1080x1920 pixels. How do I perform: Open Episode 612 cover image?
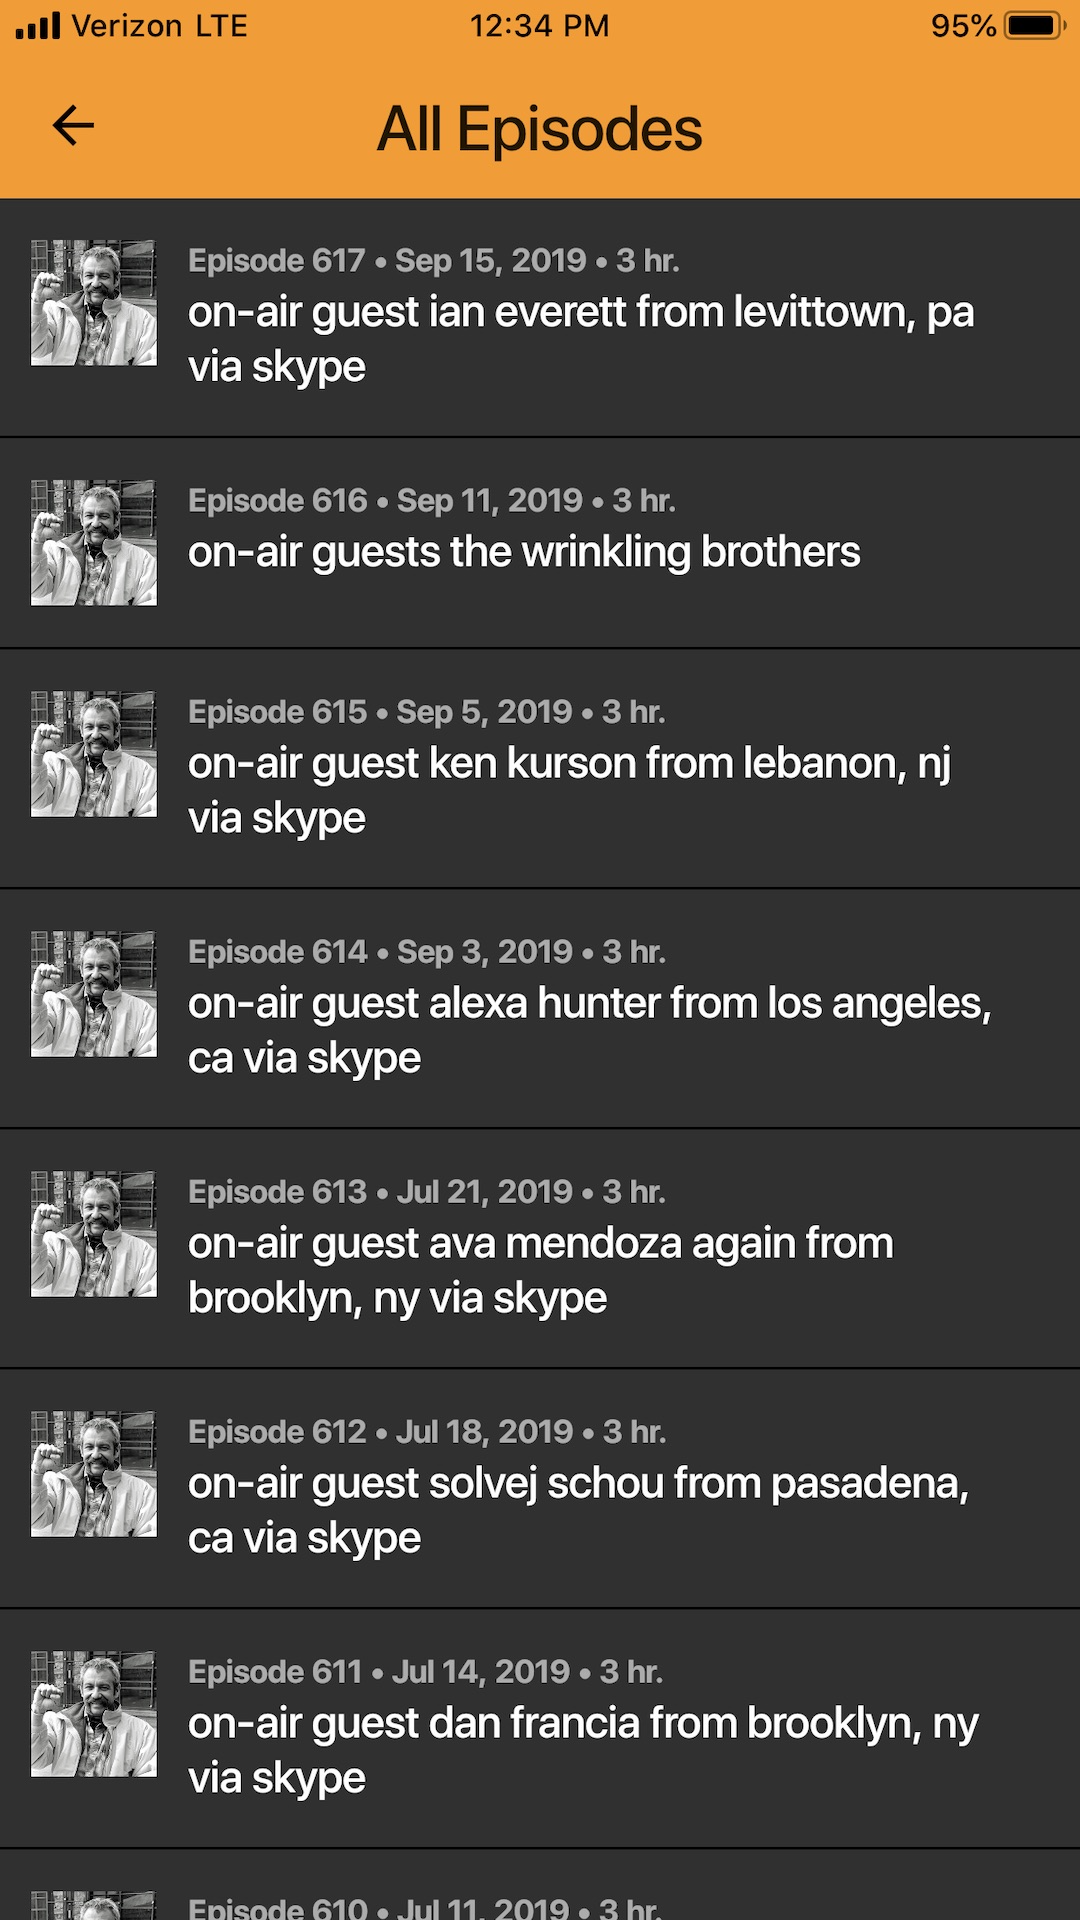click(x=94, y=1474)
